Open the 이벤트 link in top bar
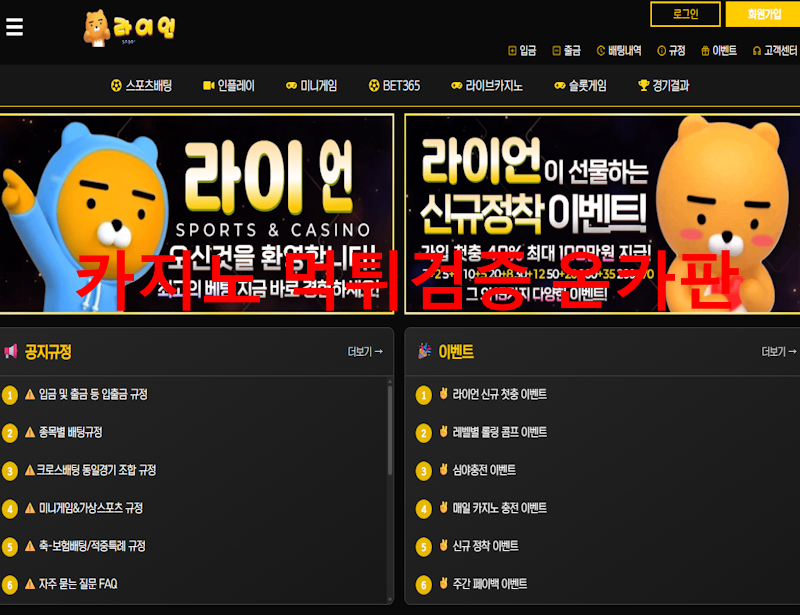The width and height of the screenshot is (800, 615). (719, 51)
